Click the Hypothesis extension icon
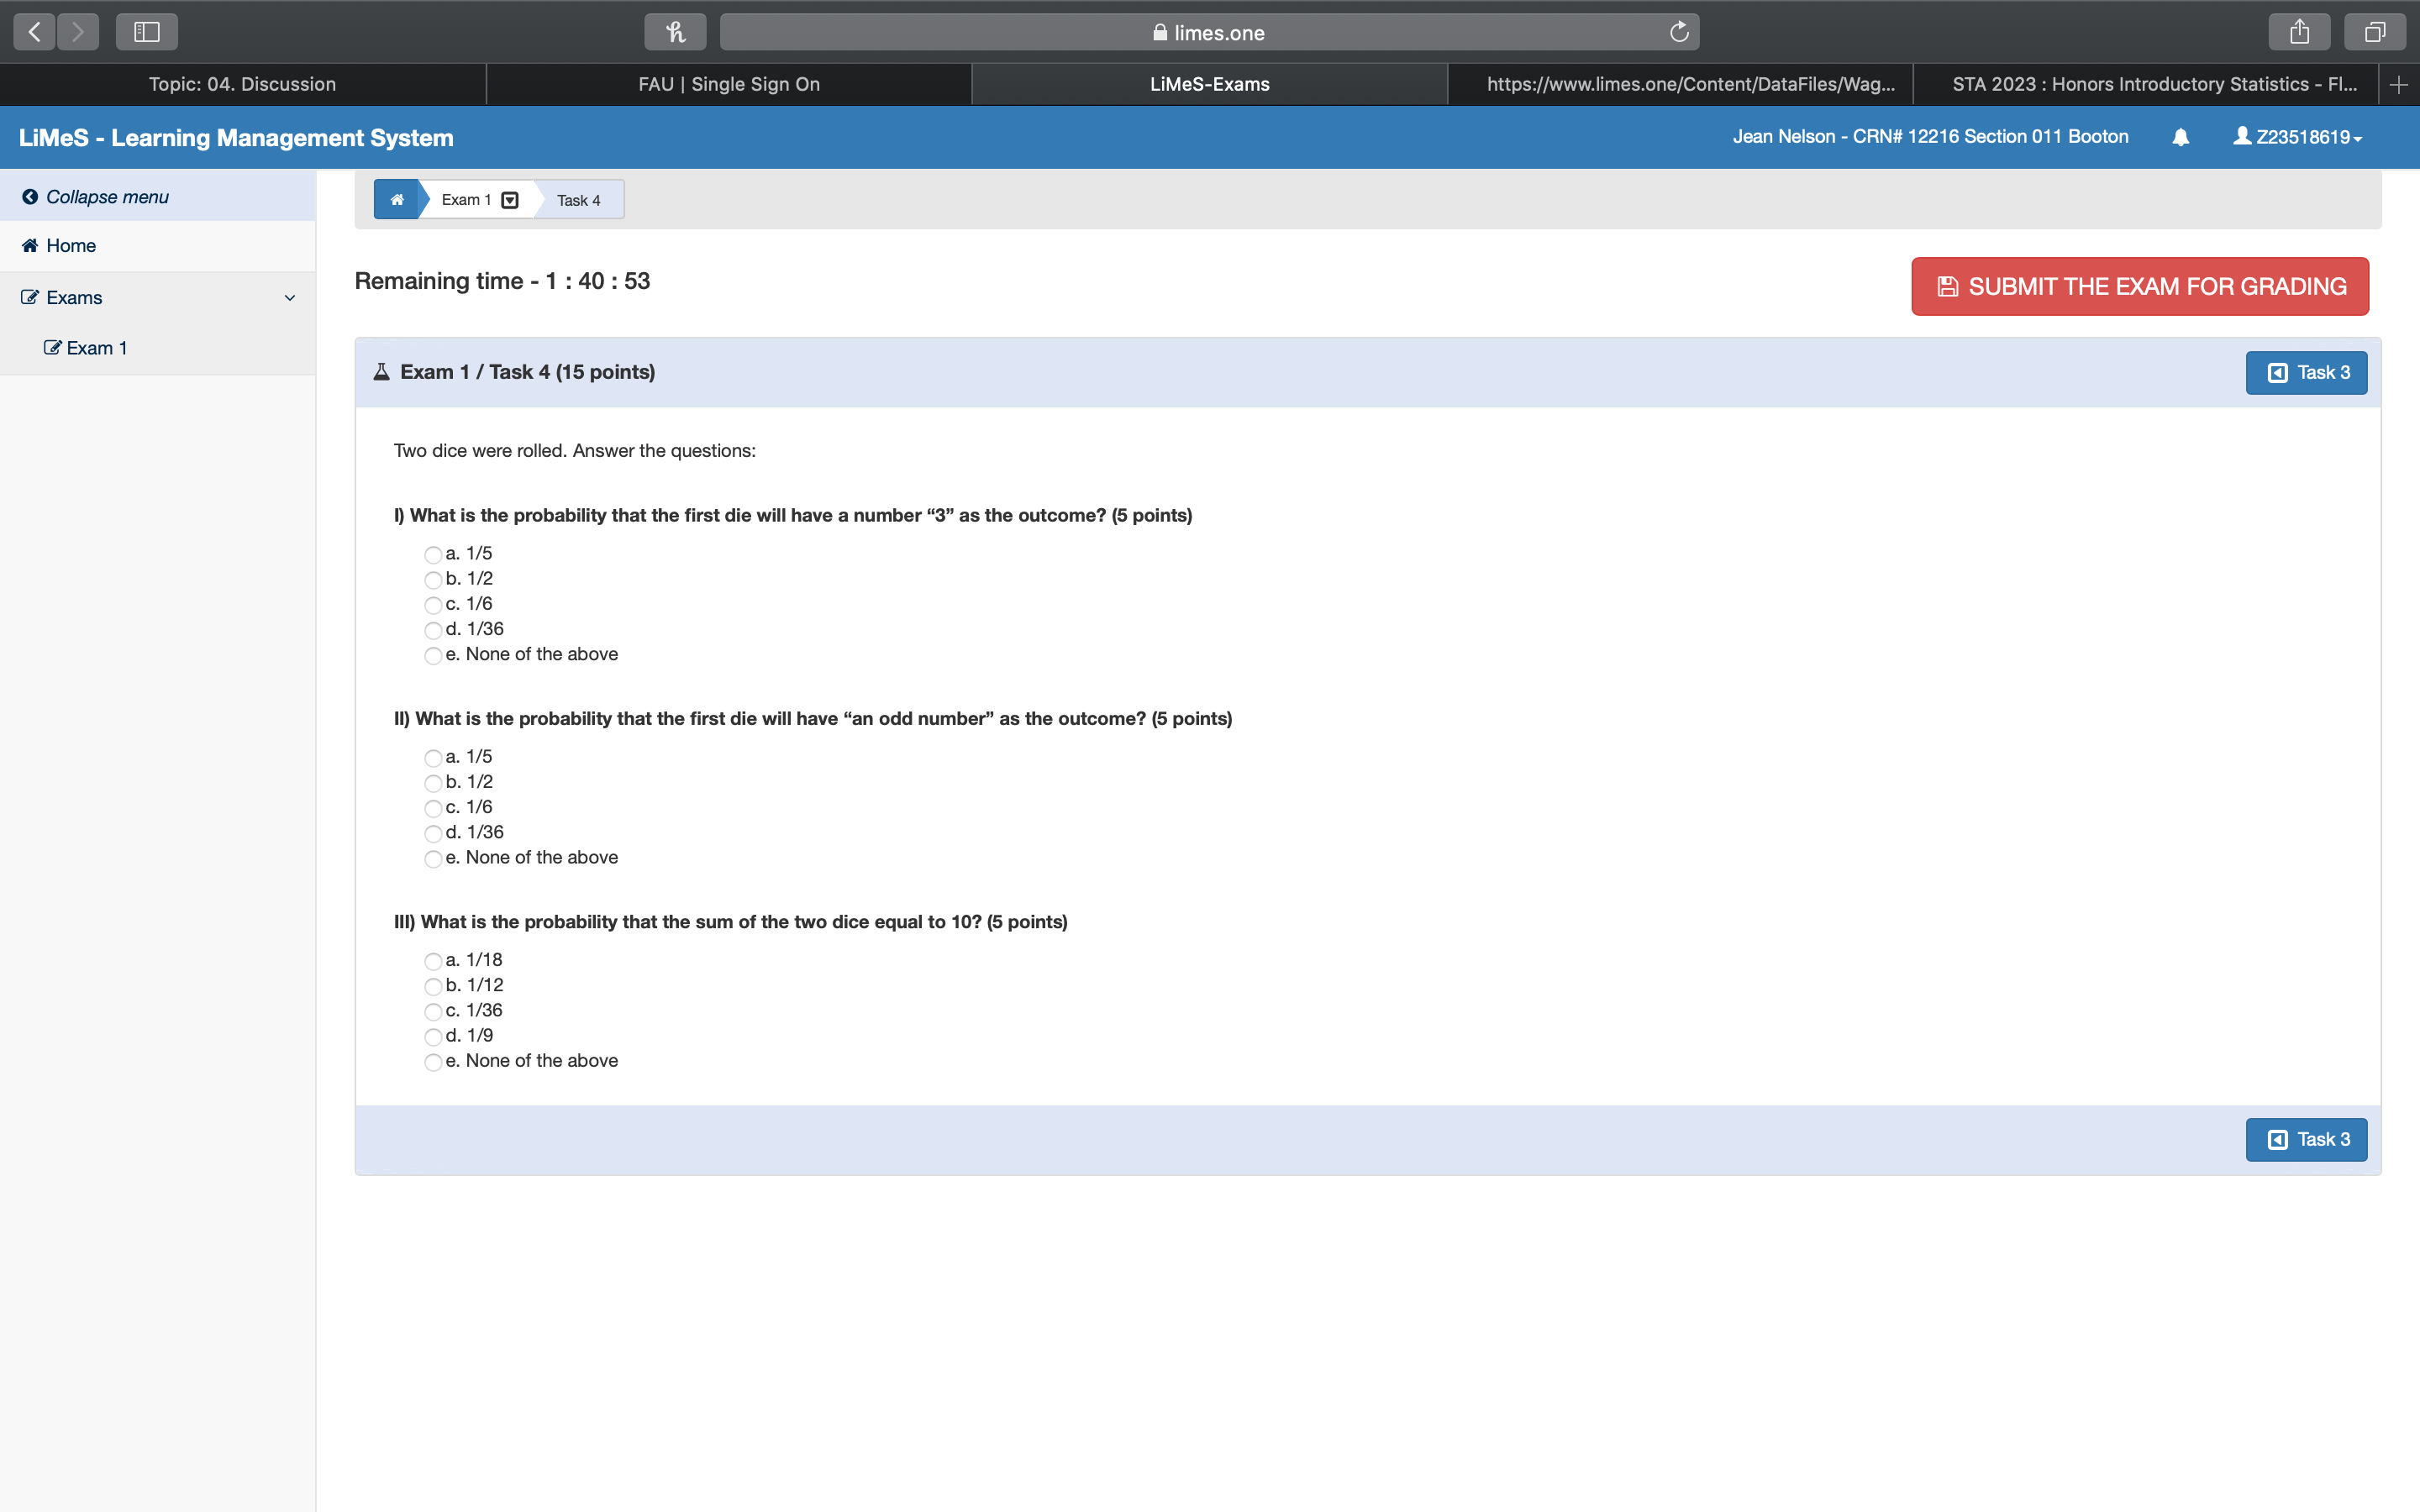Image resolution: width=2420 pixels, height=1512 pixels. (x=675, y=32)
